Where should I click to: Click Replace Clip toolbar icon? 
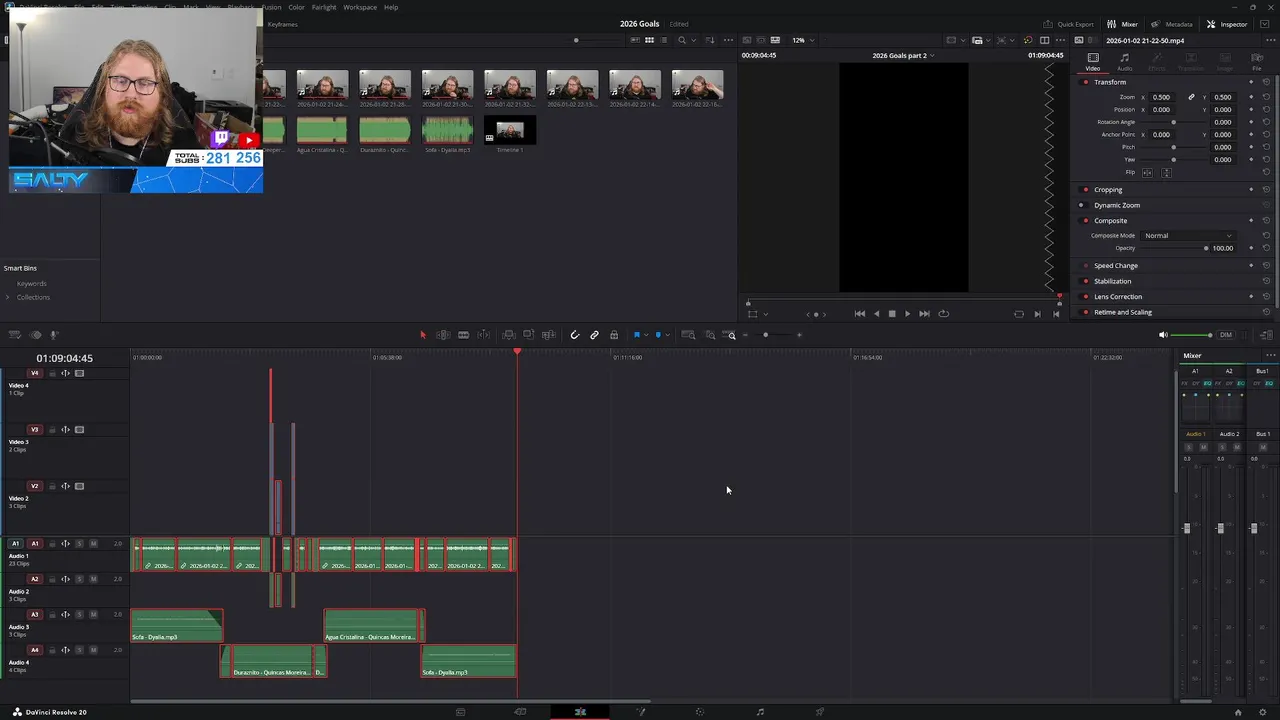point(548,335)
